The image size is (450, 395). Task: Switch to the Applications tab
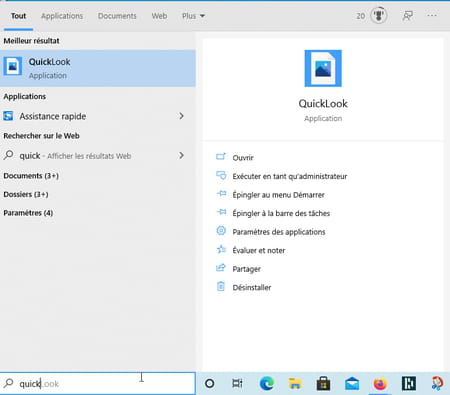[62, 16]
